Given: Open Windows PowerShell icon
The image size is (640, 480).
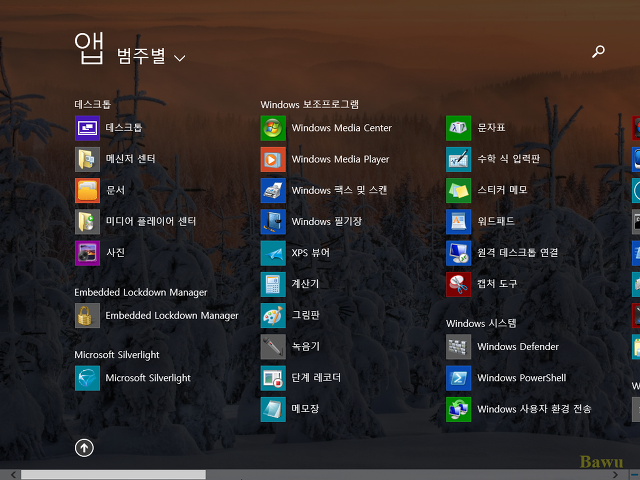Looking at the screenshot, I should (458, 378).
